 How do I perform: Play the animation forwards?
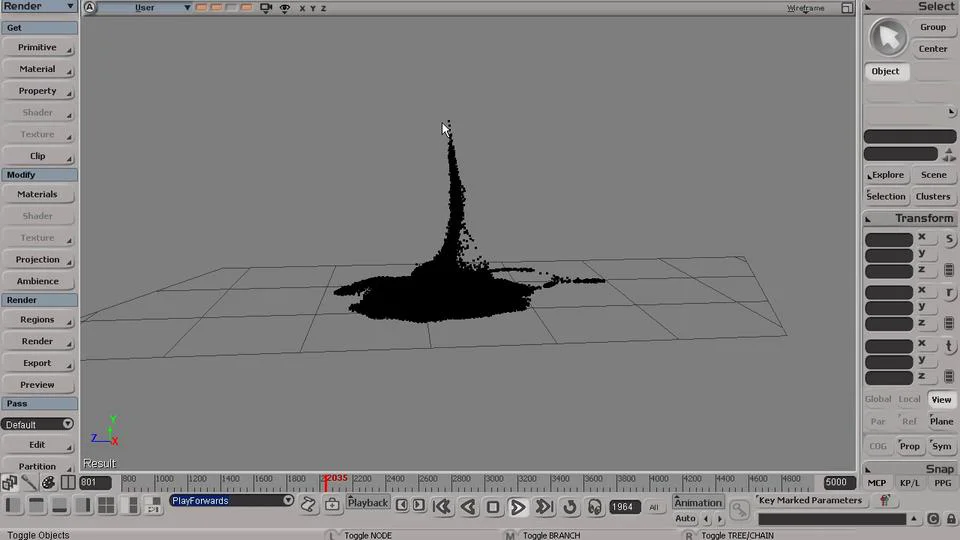click(x=518, y=506)
